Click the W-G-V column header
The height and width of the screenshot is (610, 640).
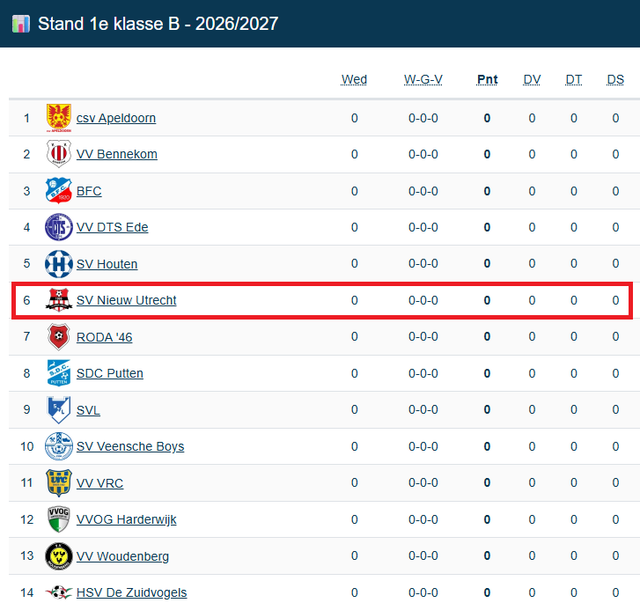click(423, 79)
